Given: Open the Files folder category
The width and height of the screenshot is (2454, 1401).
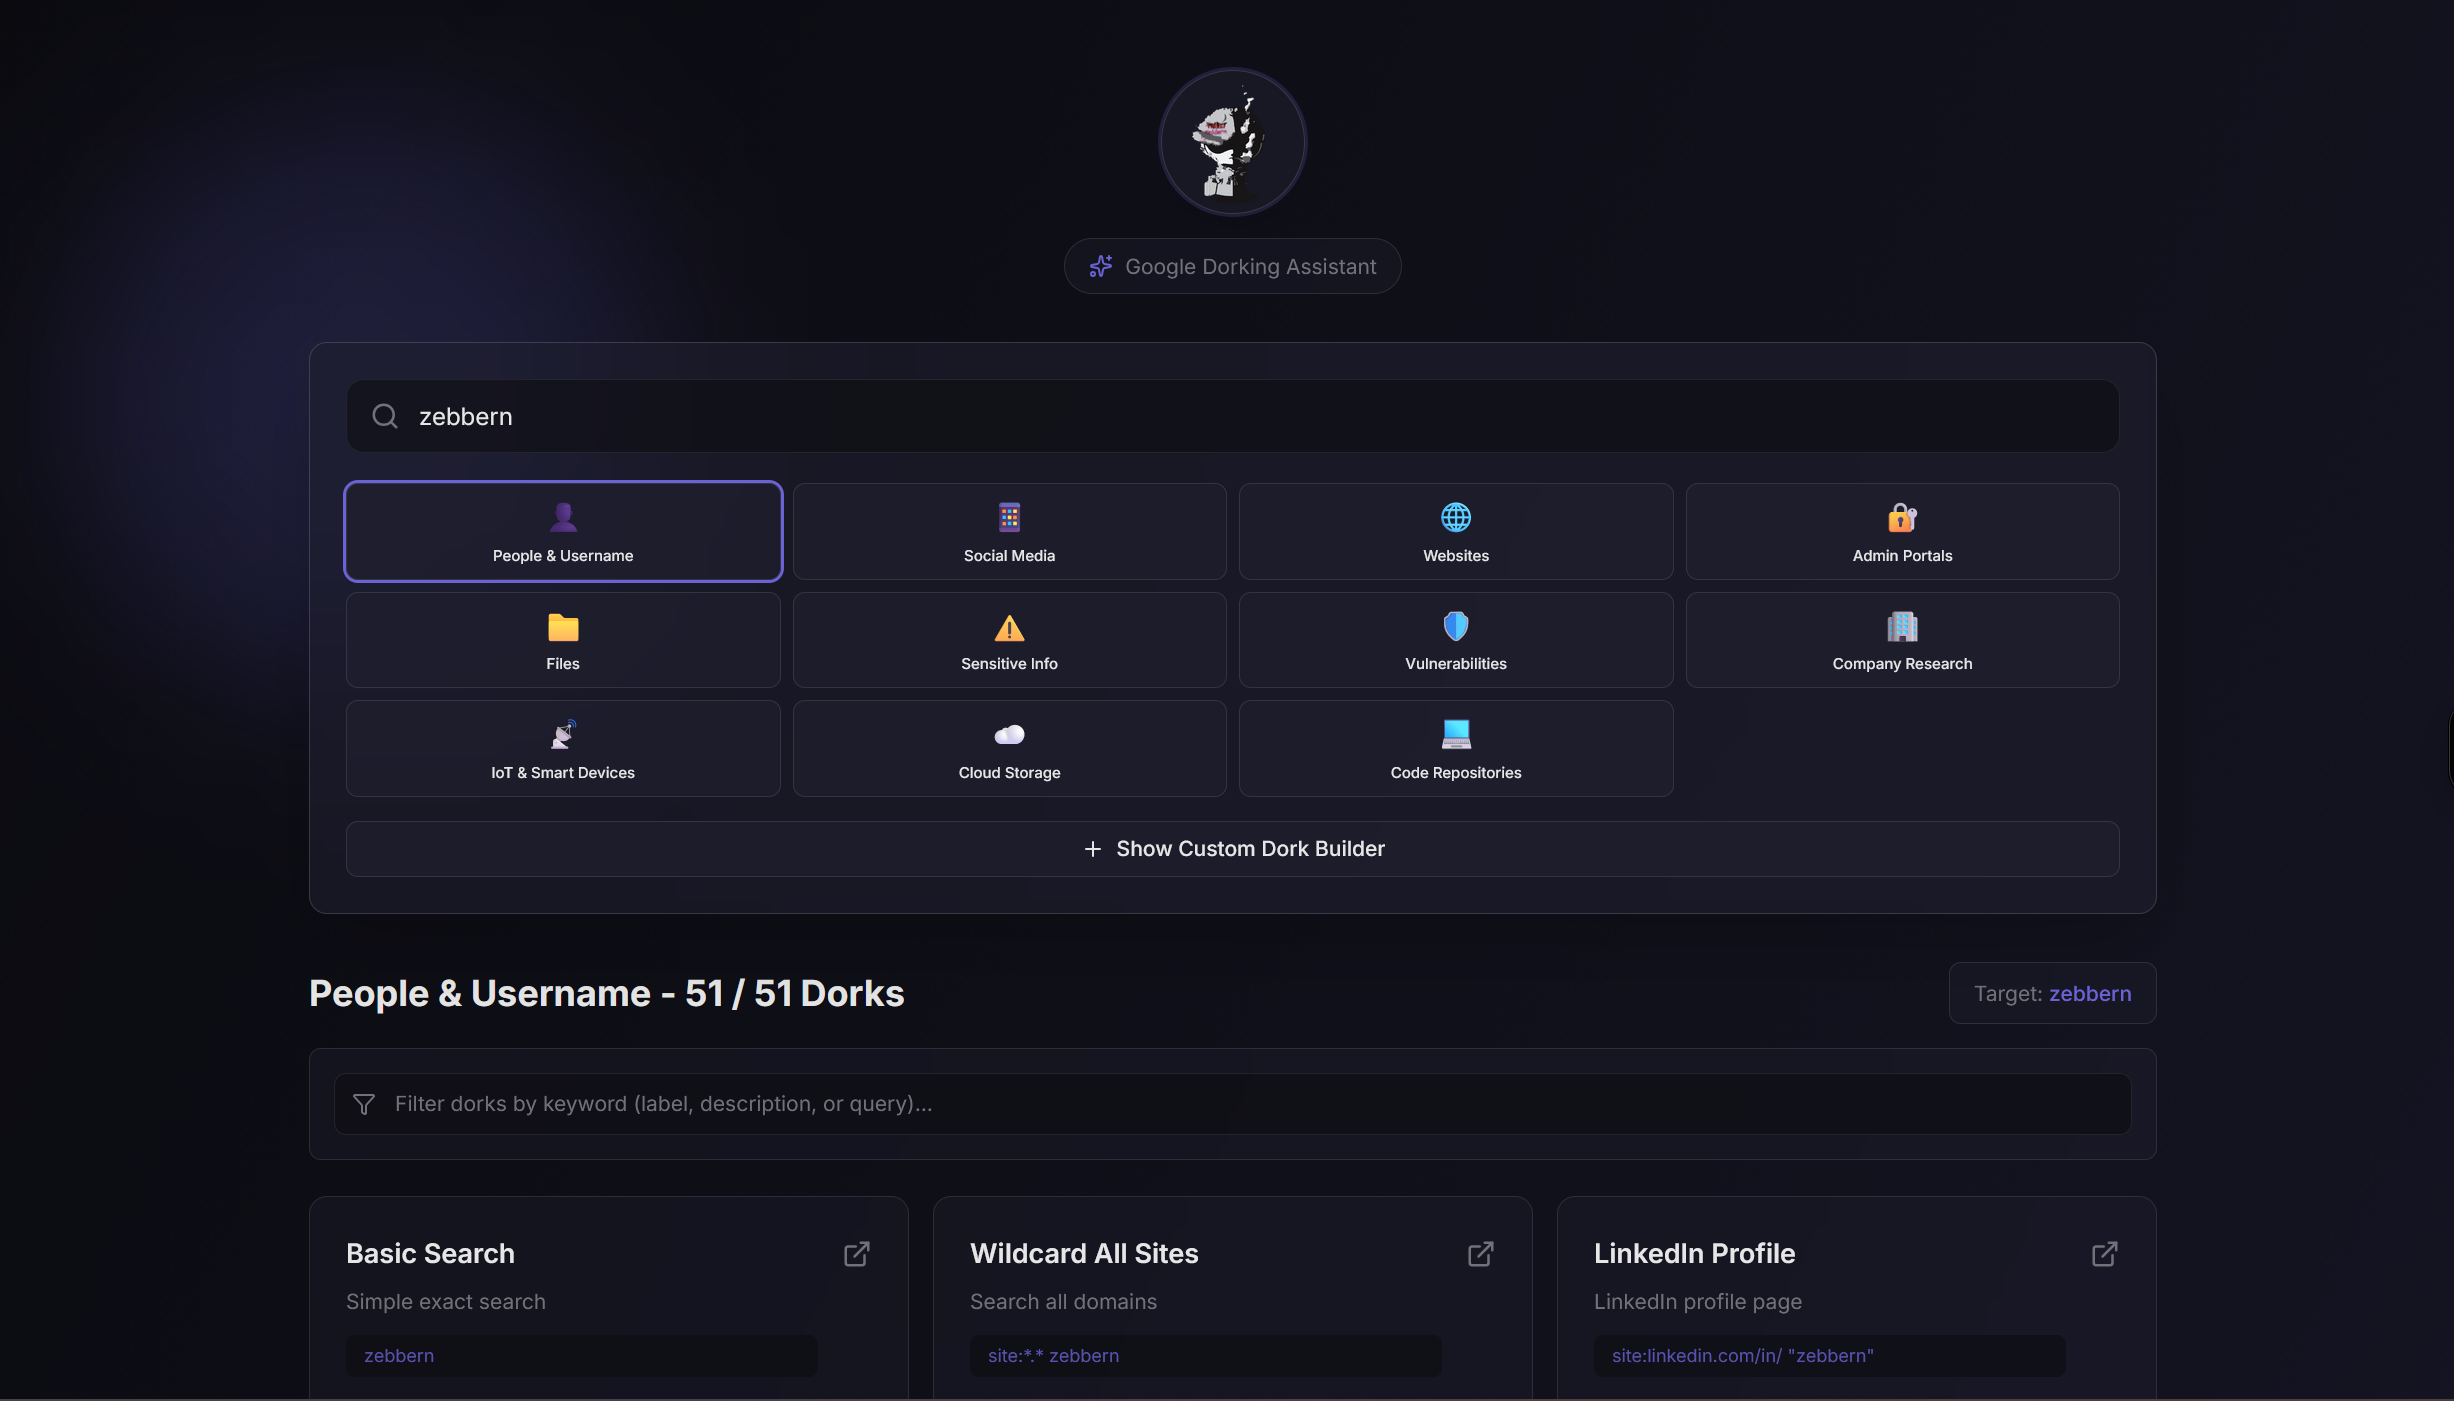Looking at the screenshot, I should click(x=562, y=640).
